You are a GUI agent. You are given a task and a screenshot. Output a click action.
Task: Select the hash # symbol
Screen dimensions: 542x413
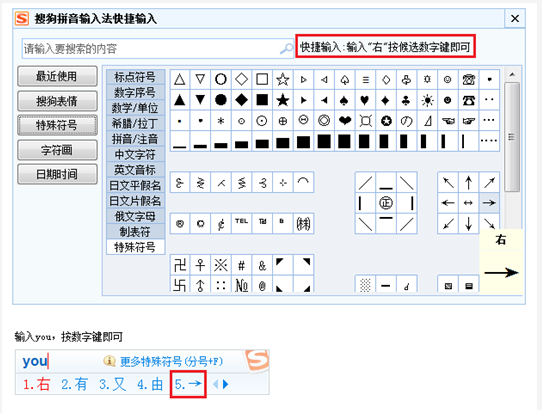[241, 265]
